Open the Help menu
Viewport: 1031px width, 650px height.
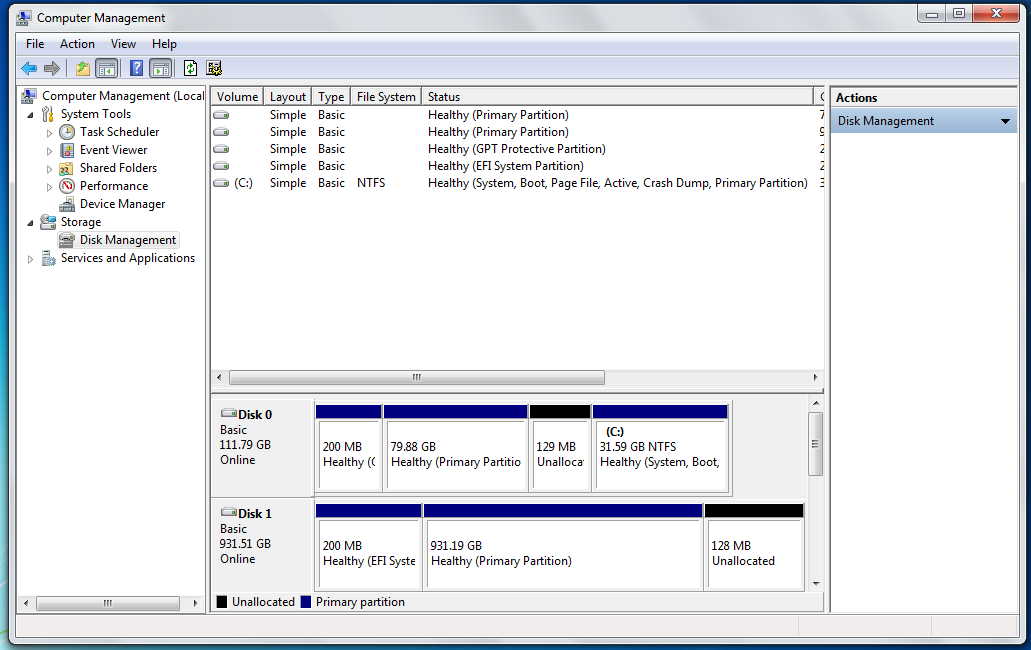pos(164,44)
